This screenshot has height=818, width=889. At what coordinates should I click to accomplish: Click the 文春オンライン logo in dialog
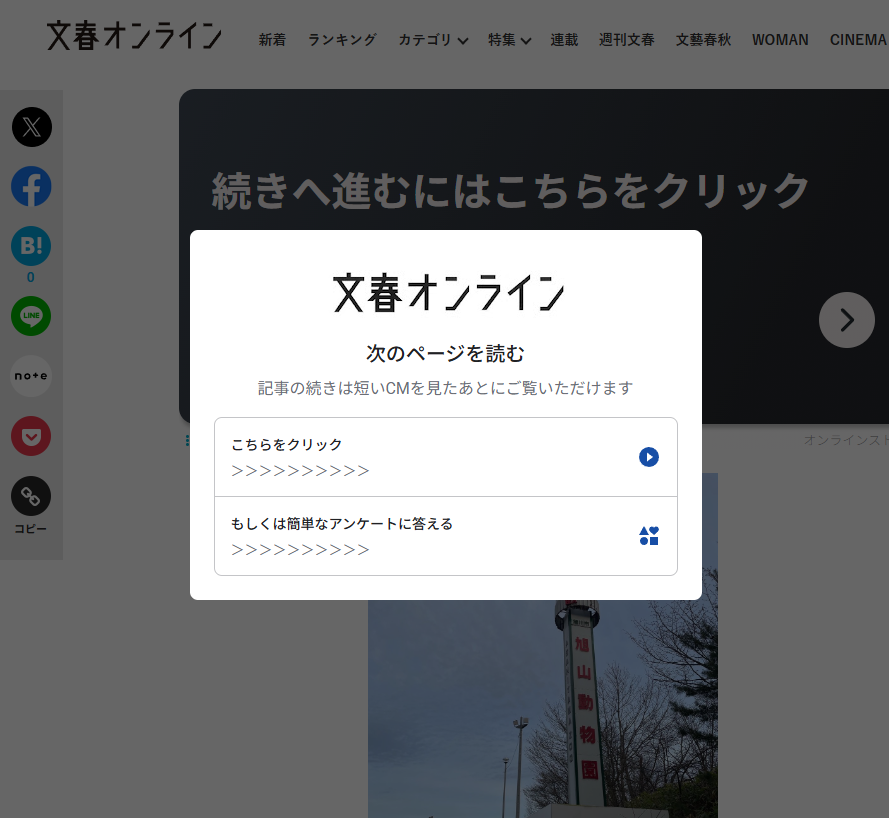[448, 293]
